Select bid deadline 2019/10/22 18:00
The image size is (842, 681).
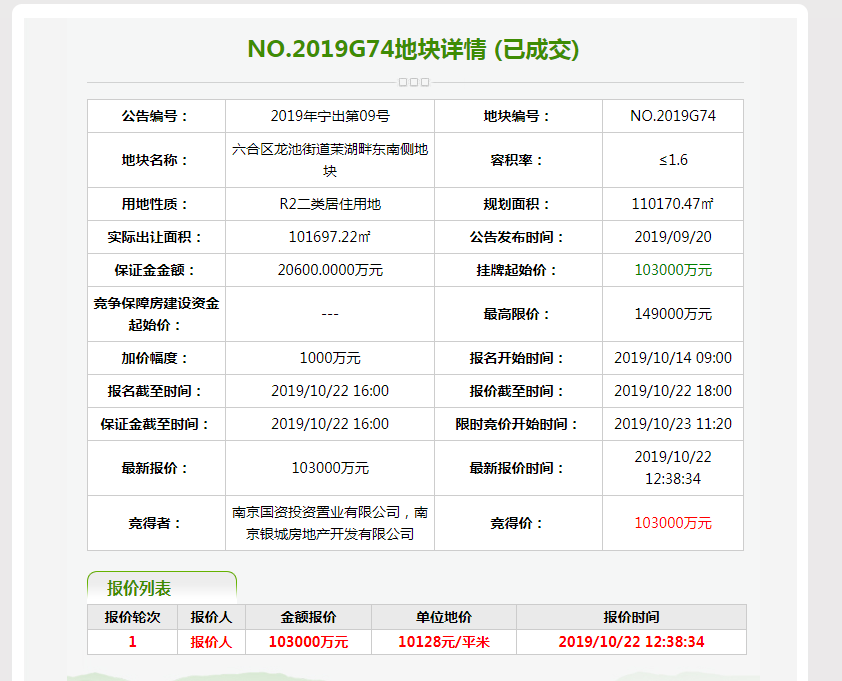[673, 391]
